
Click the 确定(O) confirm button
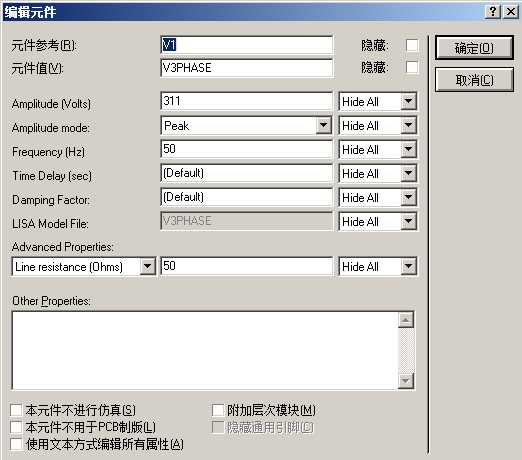(x=474, y=48)
